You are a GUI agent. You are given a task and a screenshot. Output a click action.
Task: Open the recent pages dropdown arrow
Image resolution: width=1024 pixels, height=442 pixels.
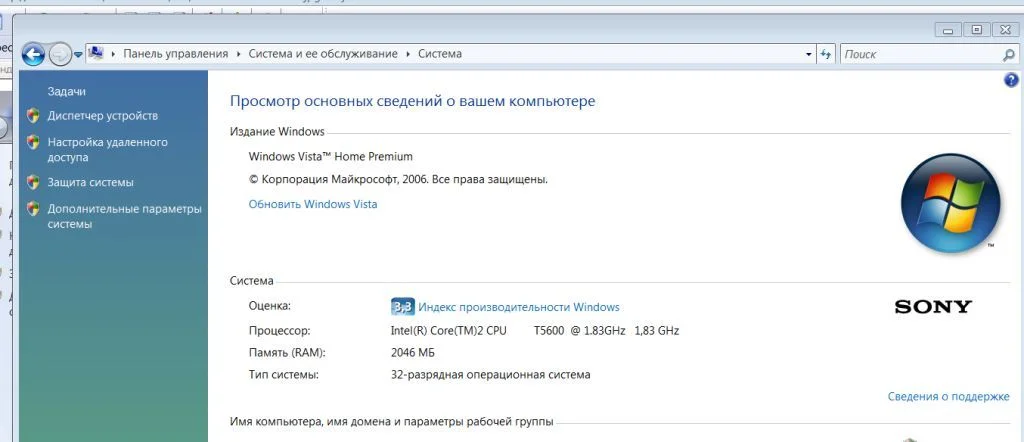point(78,55)
